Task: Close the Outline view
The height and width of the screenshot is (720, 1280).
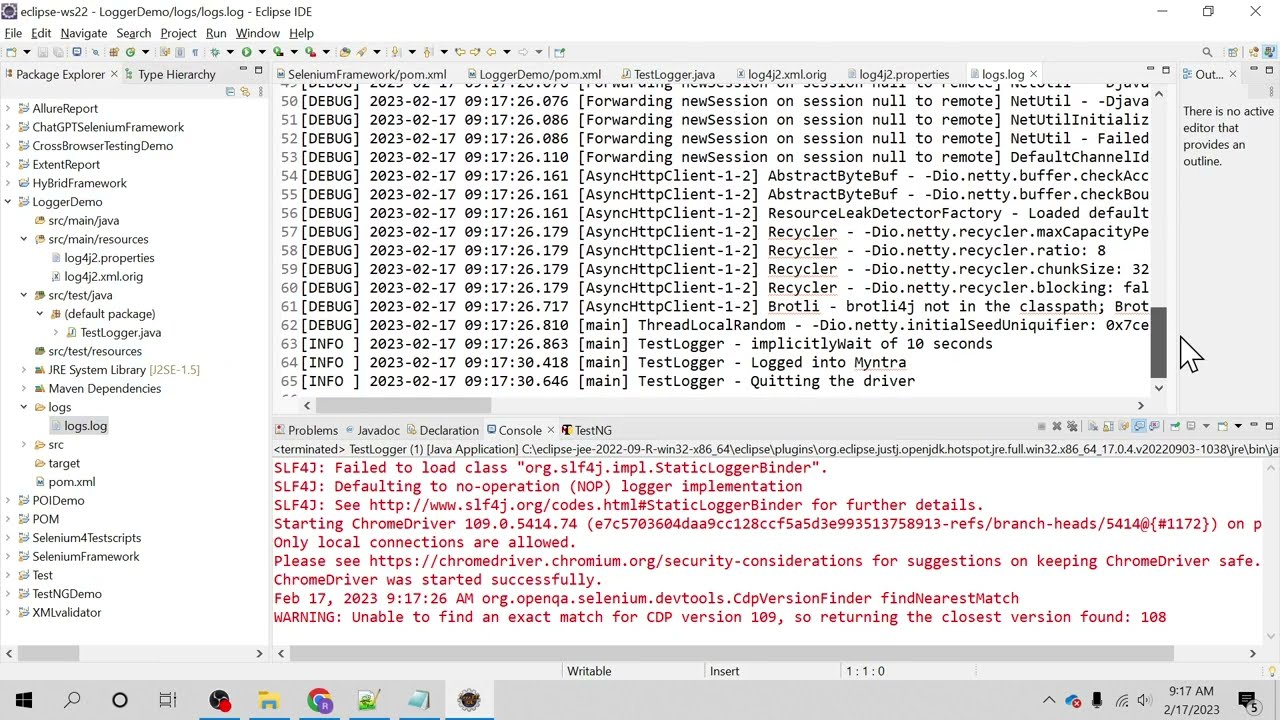Action: [x=1232, y=74]
